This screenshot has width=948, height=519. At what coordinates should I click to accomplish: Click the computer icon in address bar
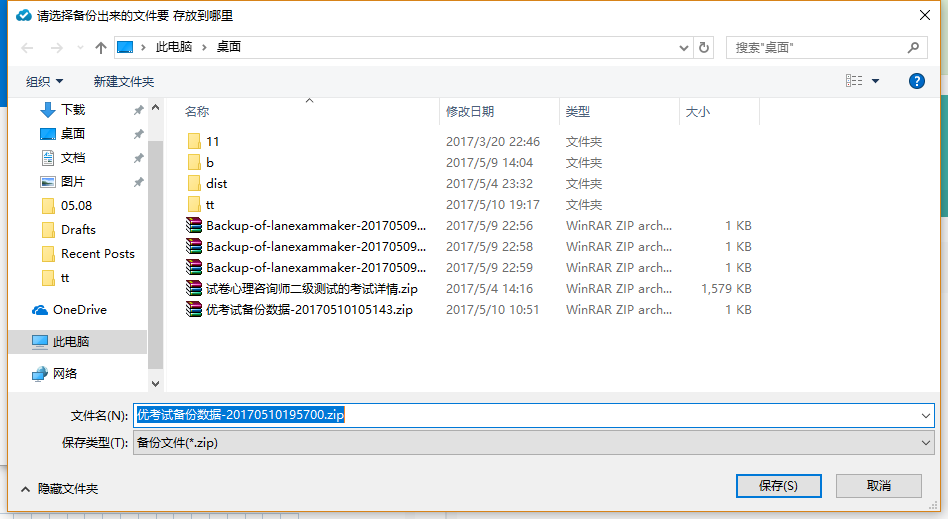[125, 47]
